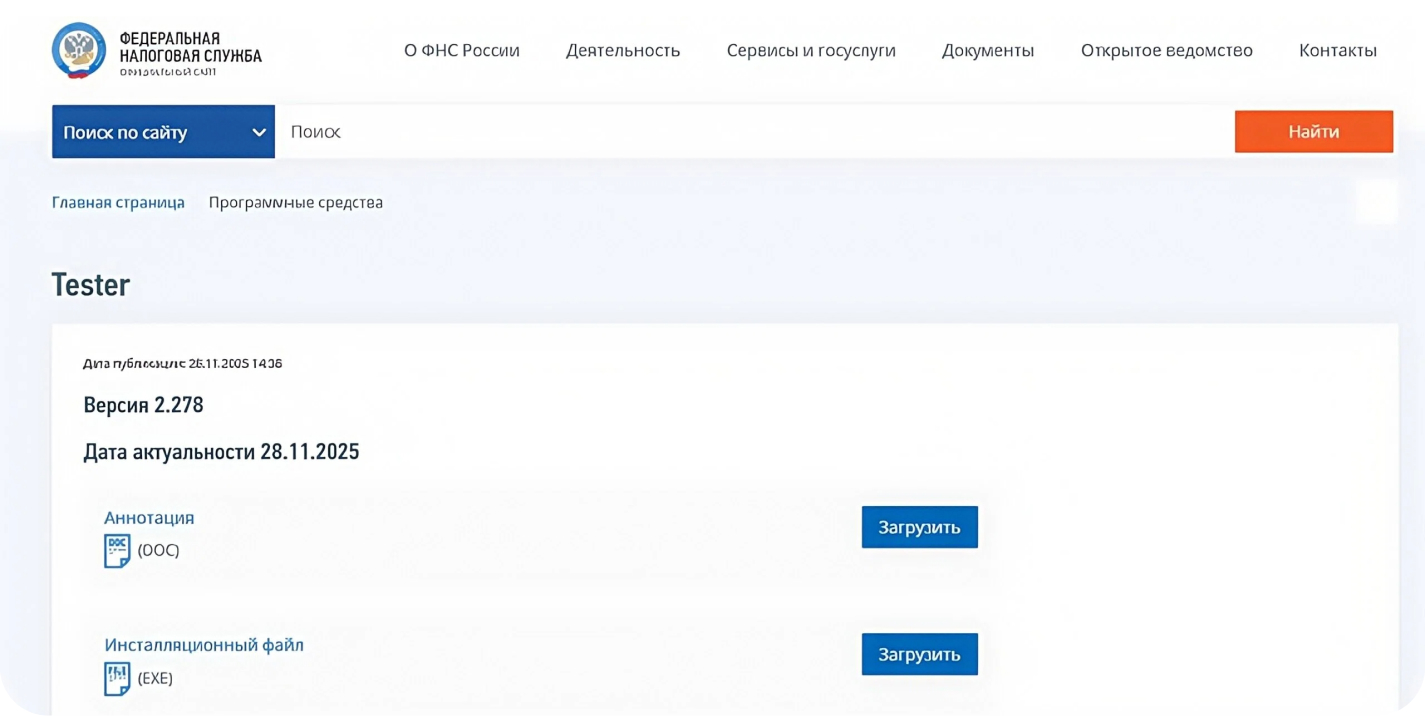Click the ФЕДЕРАЛЬНАЯ НАЛОГОВАЯ СЛУЖБА site title
1425x716 pixels.
coord(190,48)
